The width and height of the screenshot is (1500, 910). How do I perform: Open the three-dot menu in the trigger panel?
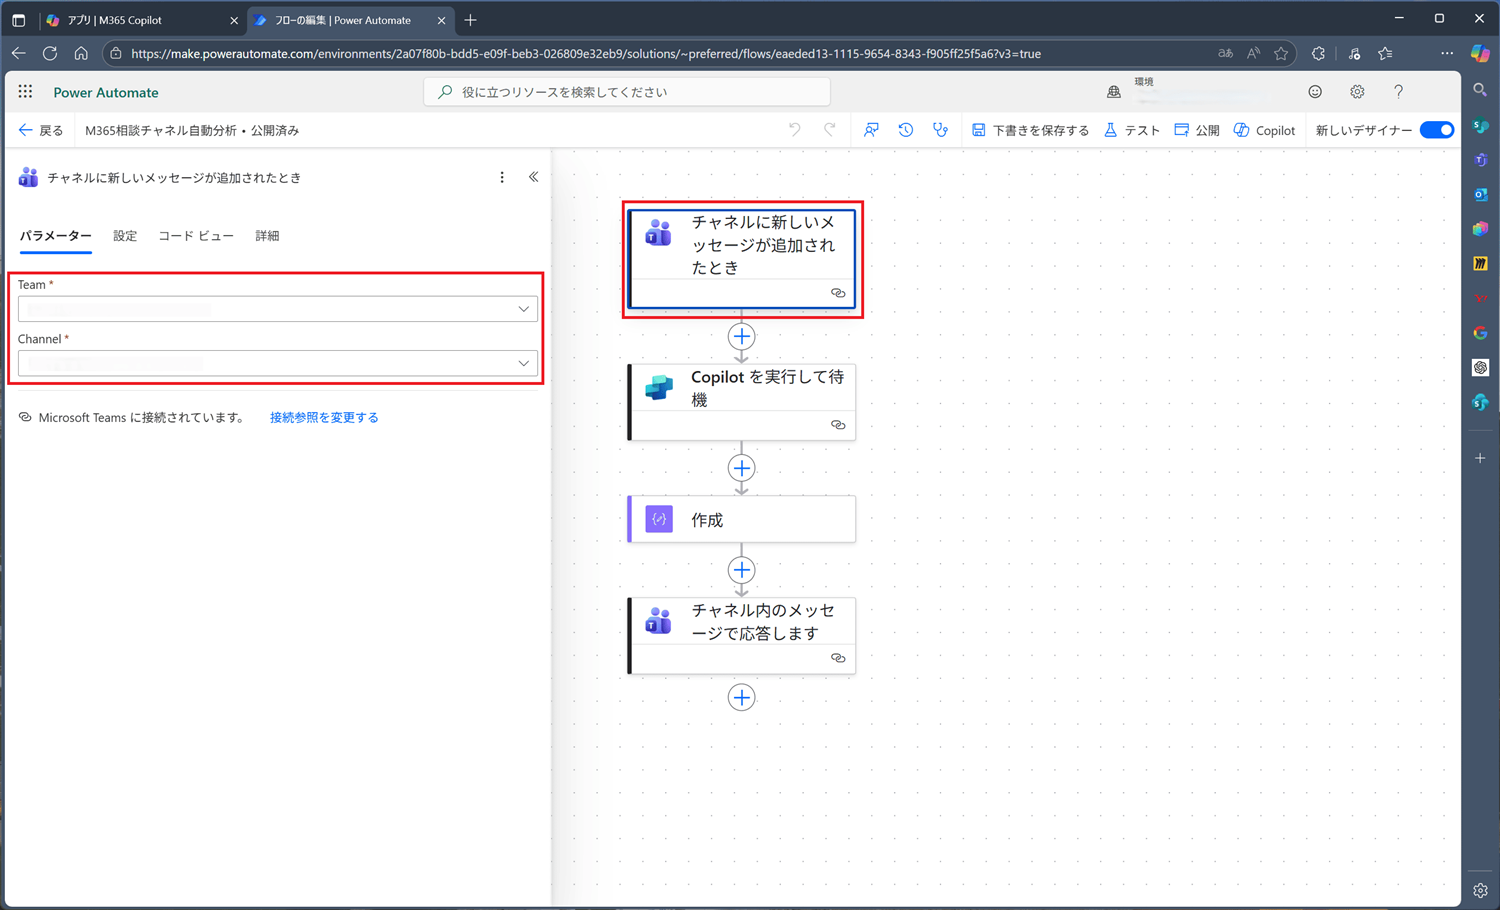coord(502,177)
